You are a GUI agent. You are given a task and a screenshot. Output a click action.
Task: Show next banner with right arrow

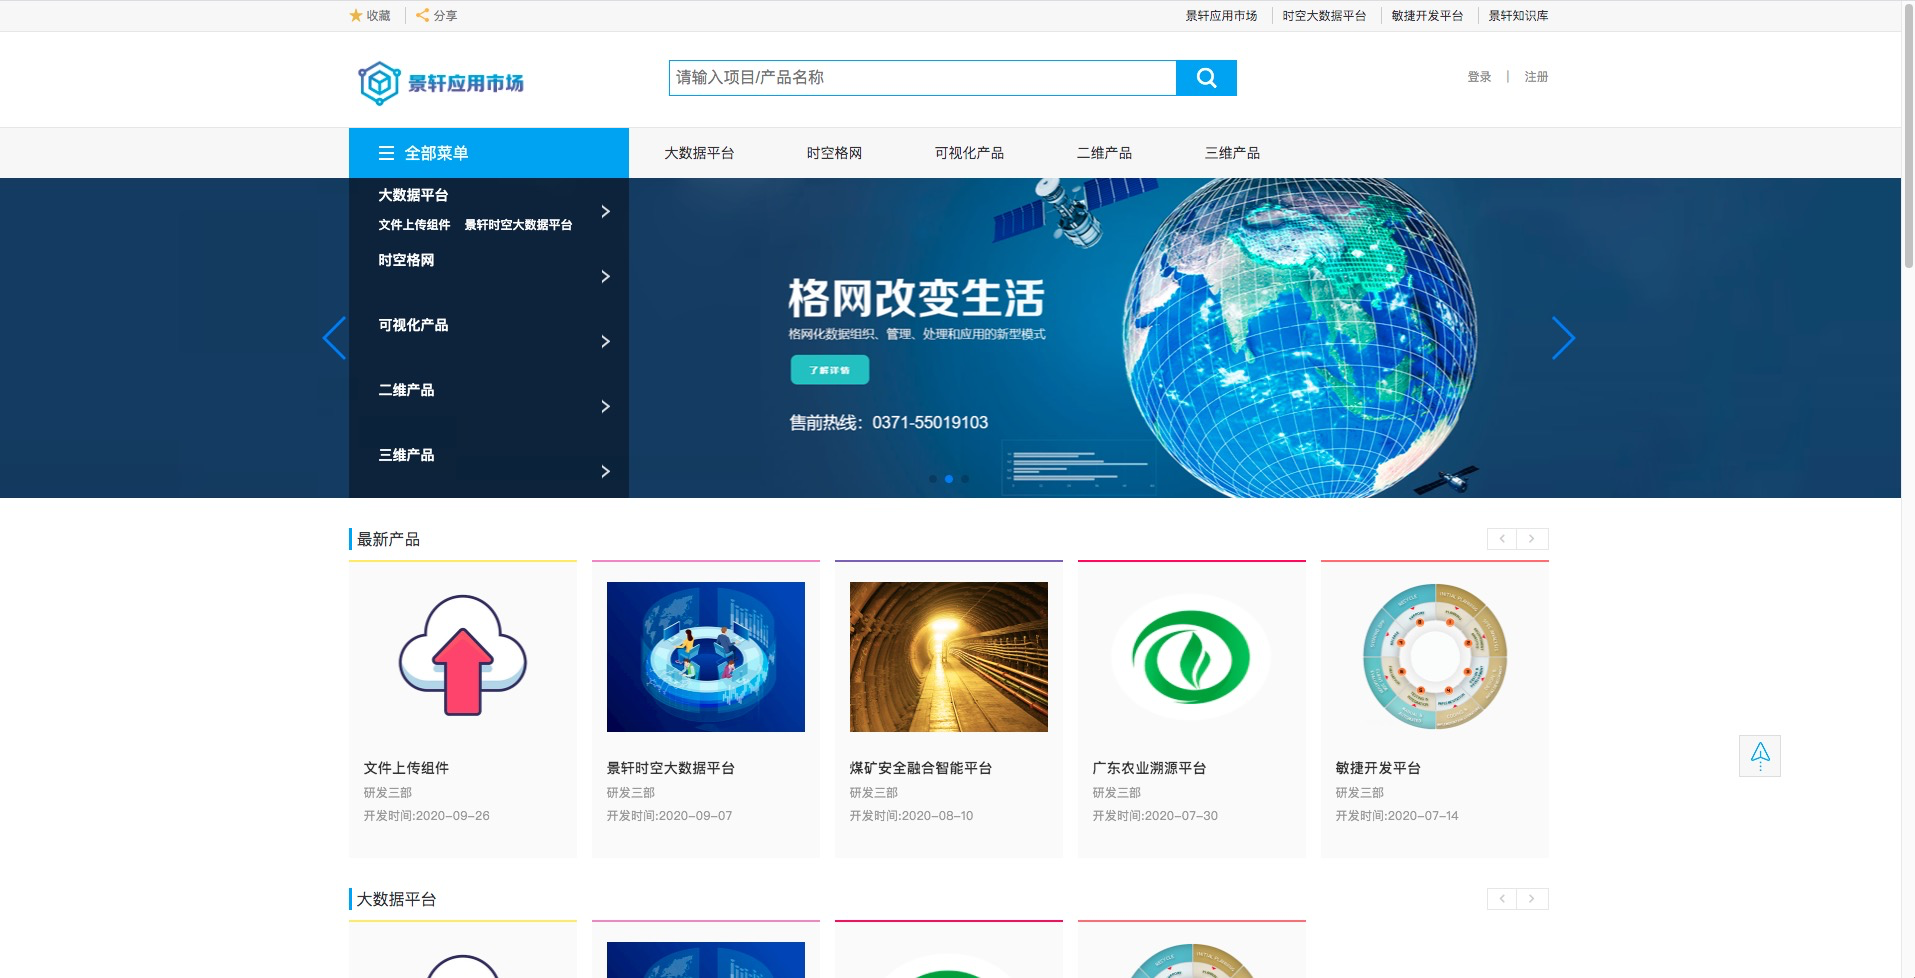pos(1563,338)
